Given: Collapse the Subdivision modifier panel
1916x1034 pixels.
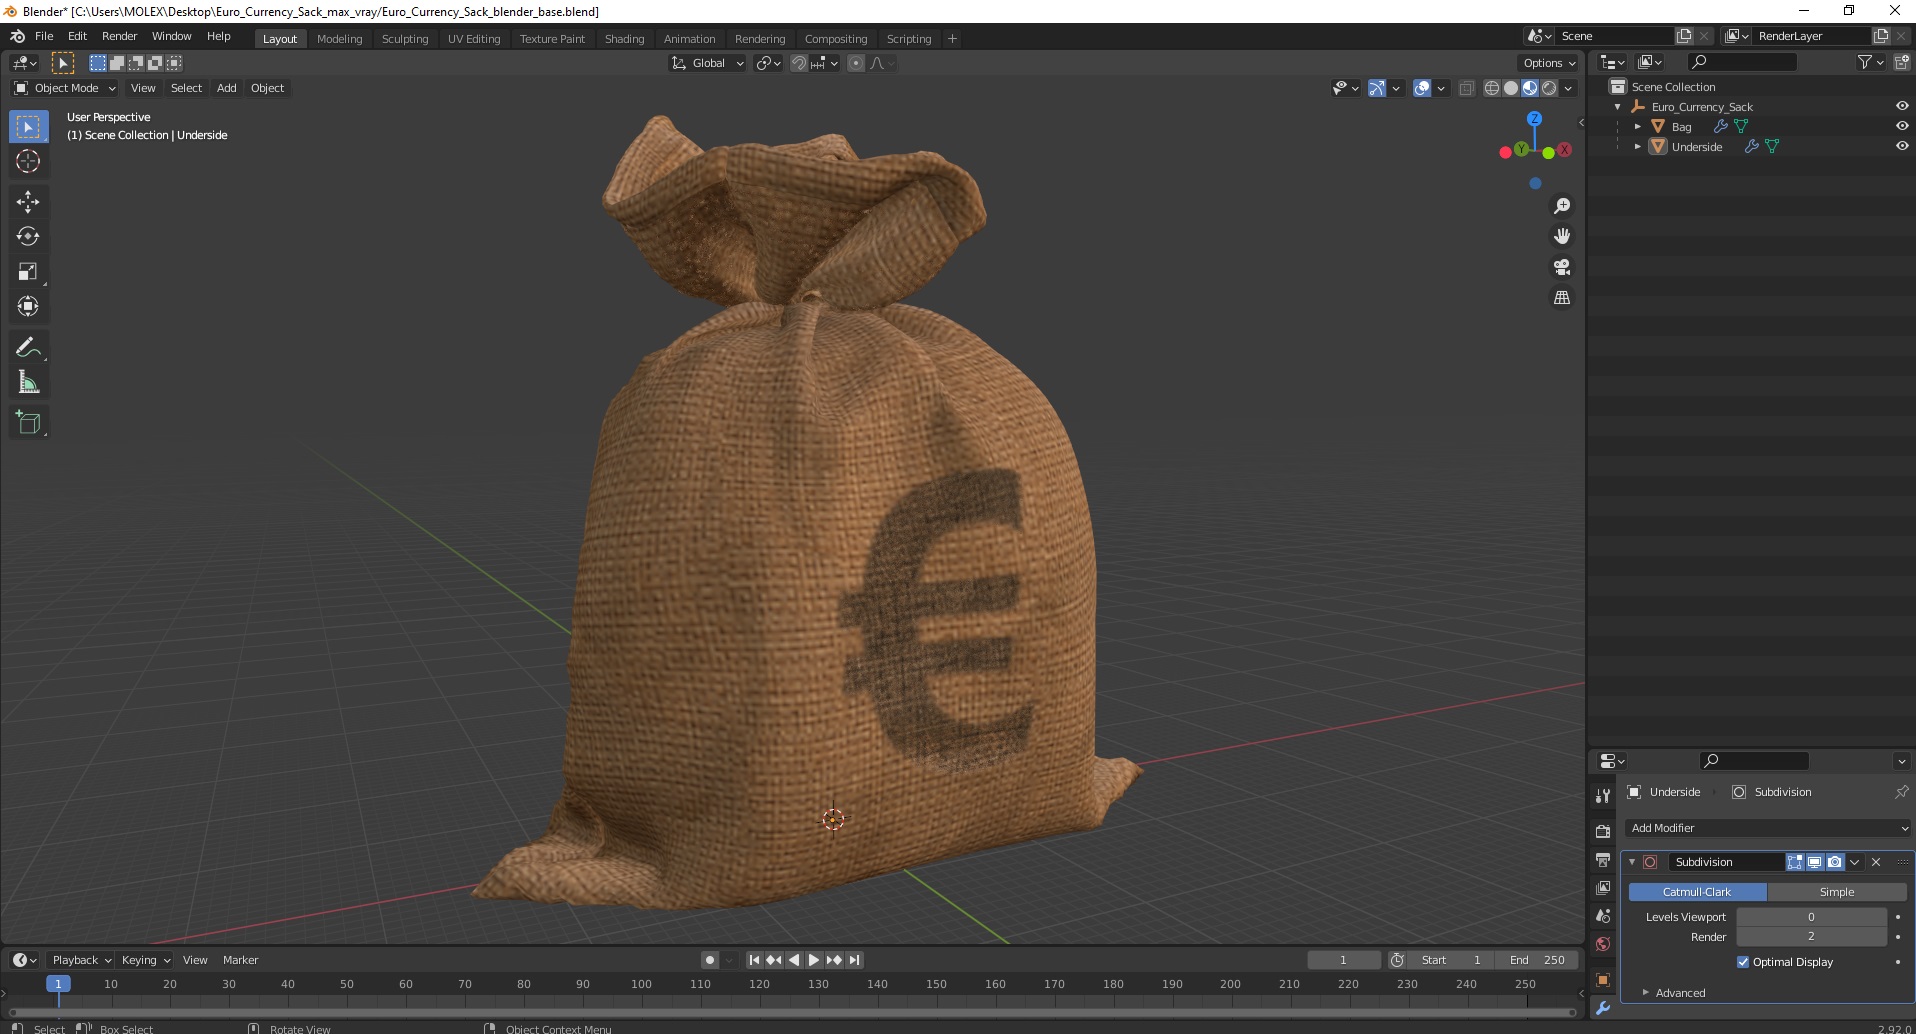Looking at the screenshot, I should (x=1632, y=862).
